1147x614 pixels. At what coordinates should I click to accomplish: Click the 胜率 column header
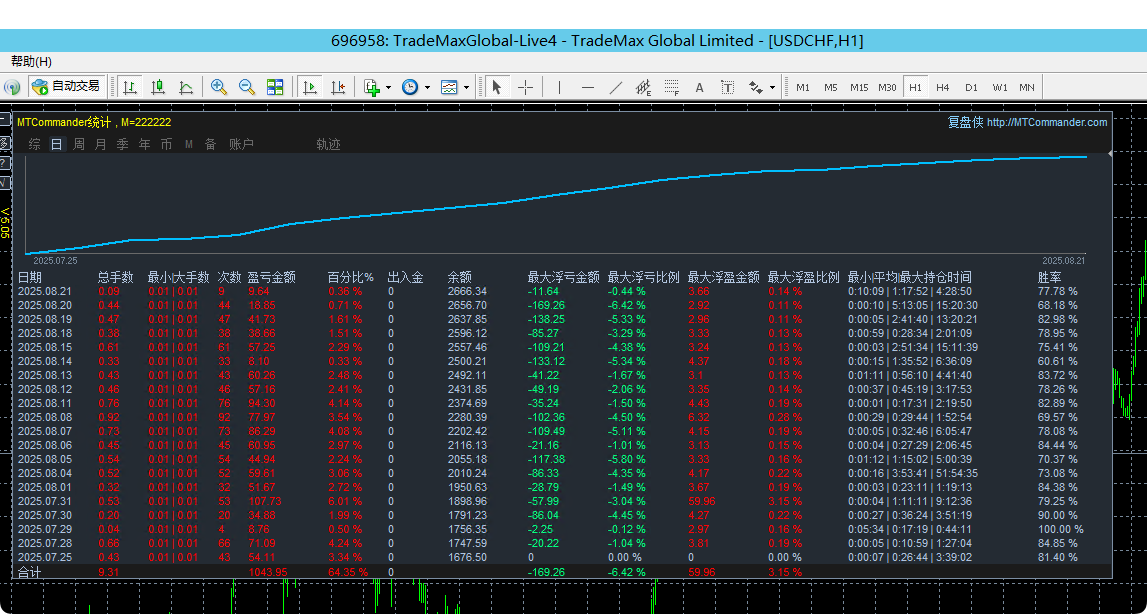tap(1050, 277)
